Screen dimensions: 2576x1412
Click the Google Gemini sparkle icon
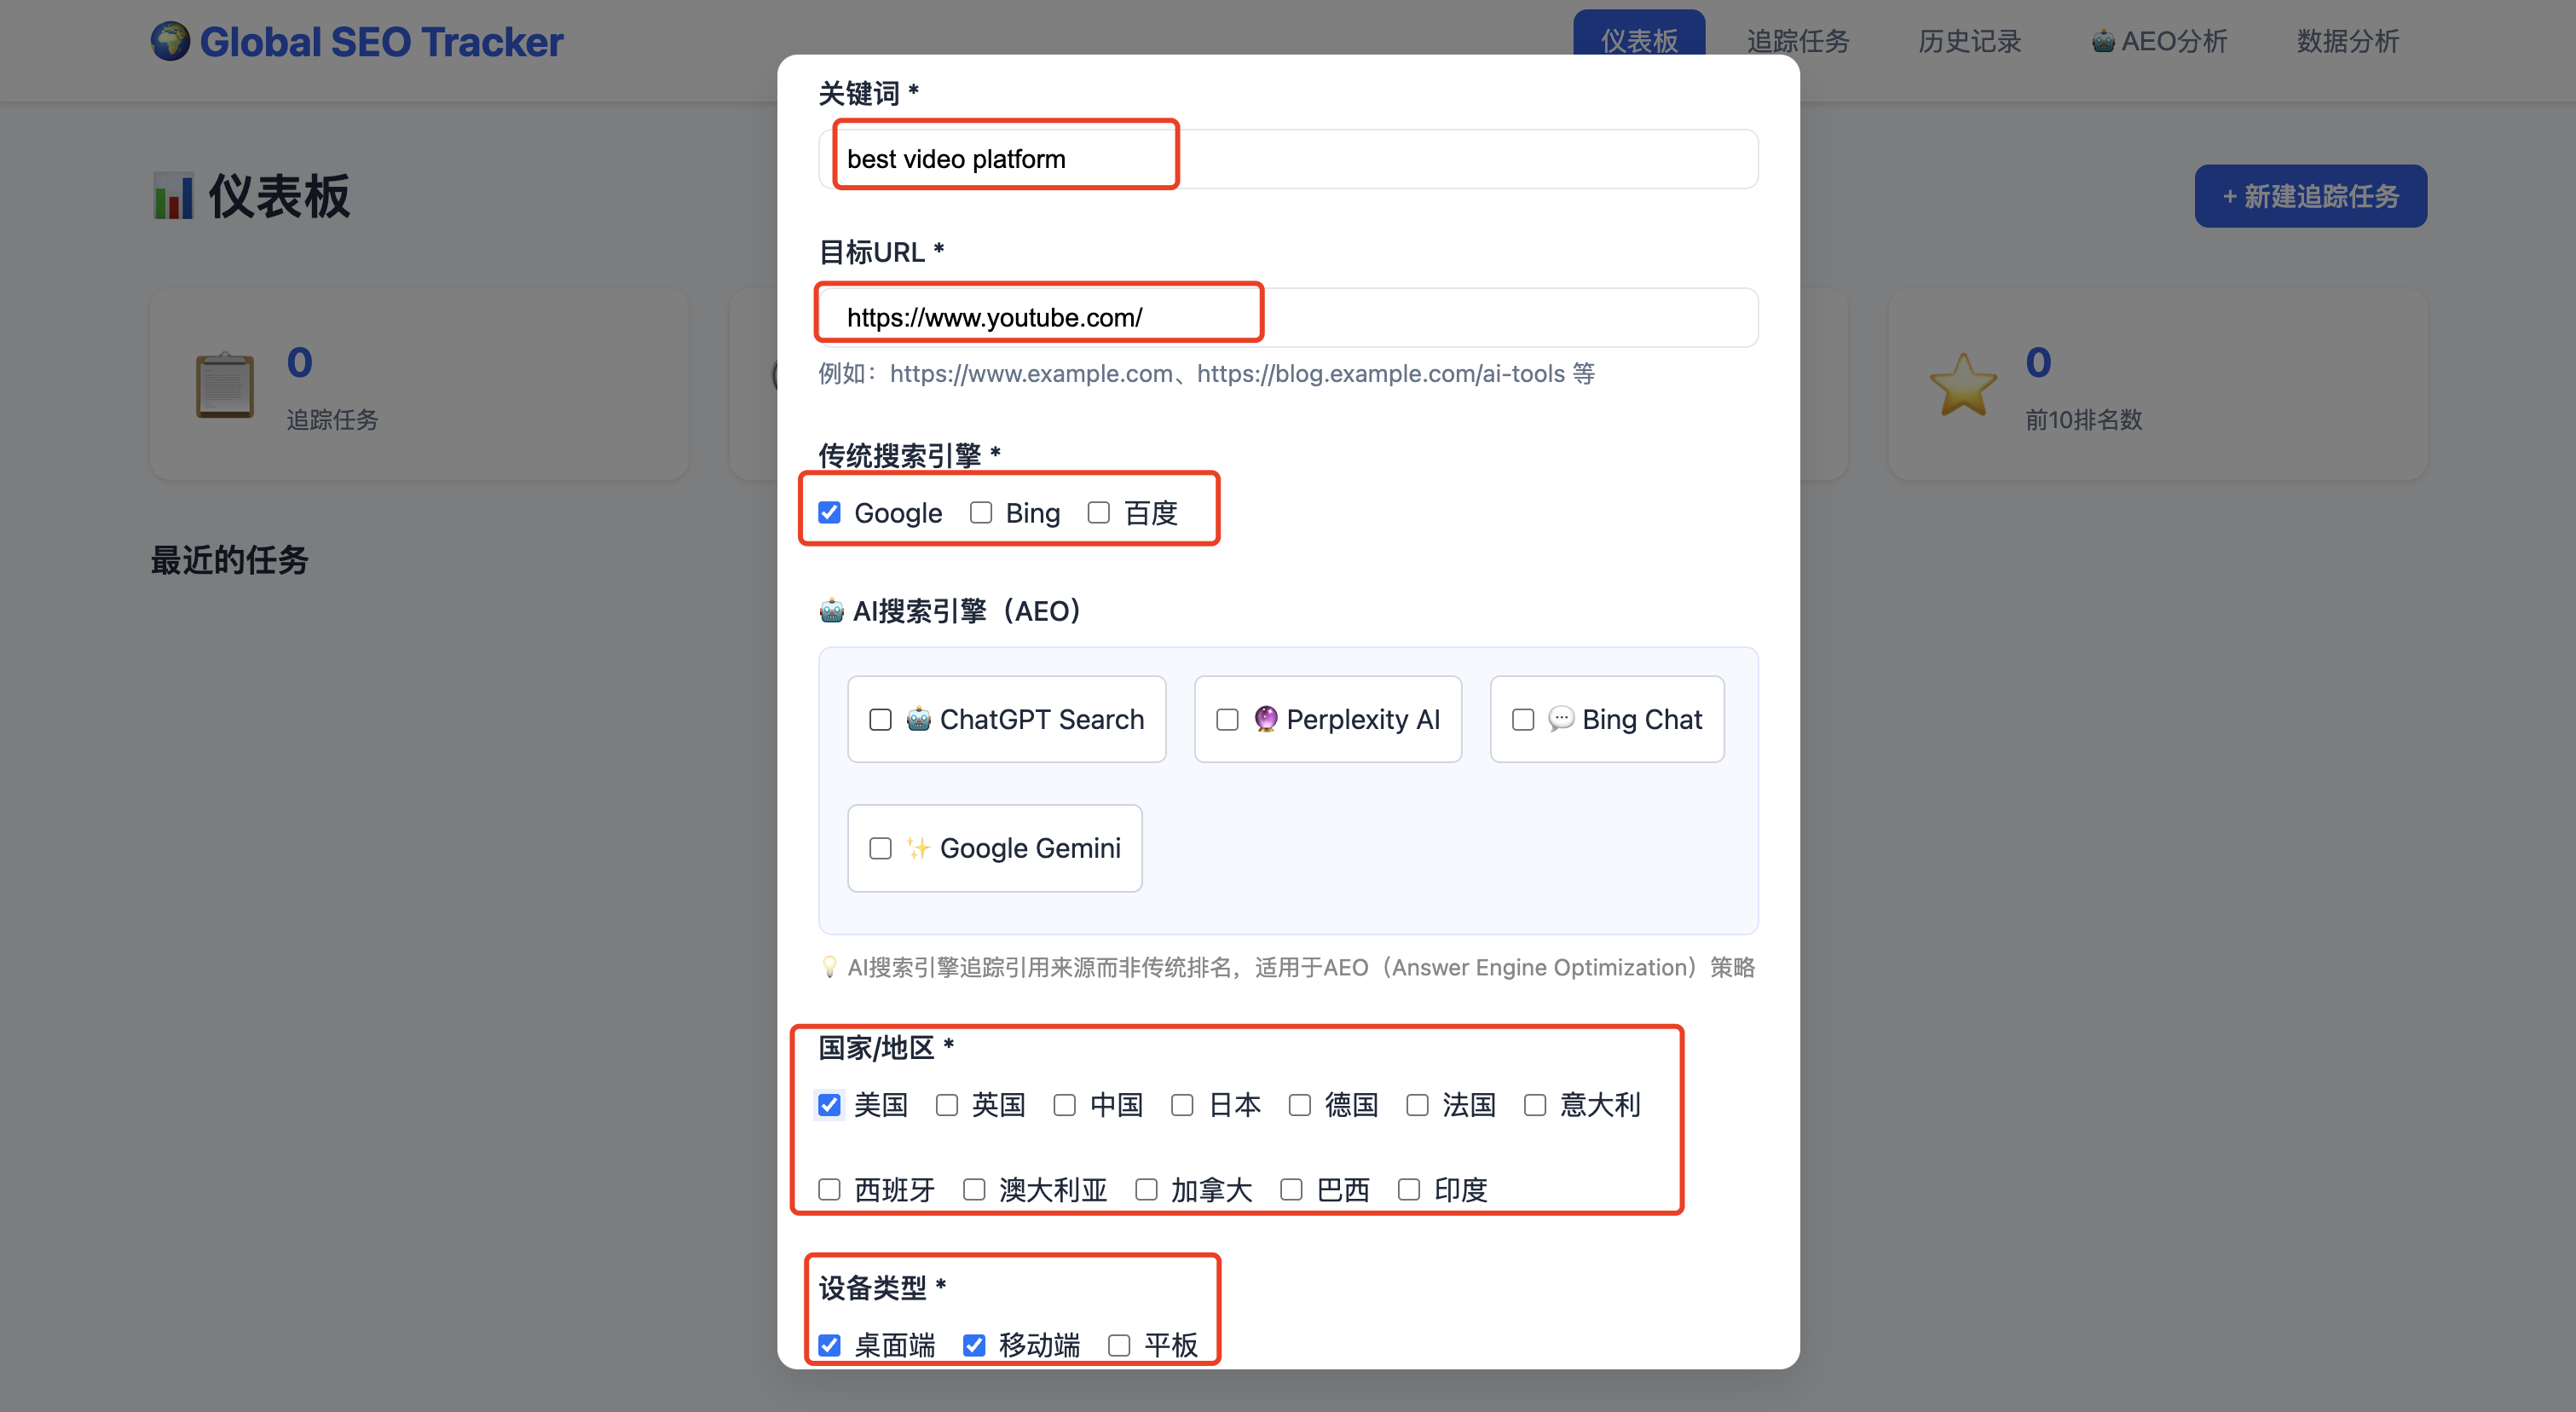pyautogui.click(x=918, y=848)
